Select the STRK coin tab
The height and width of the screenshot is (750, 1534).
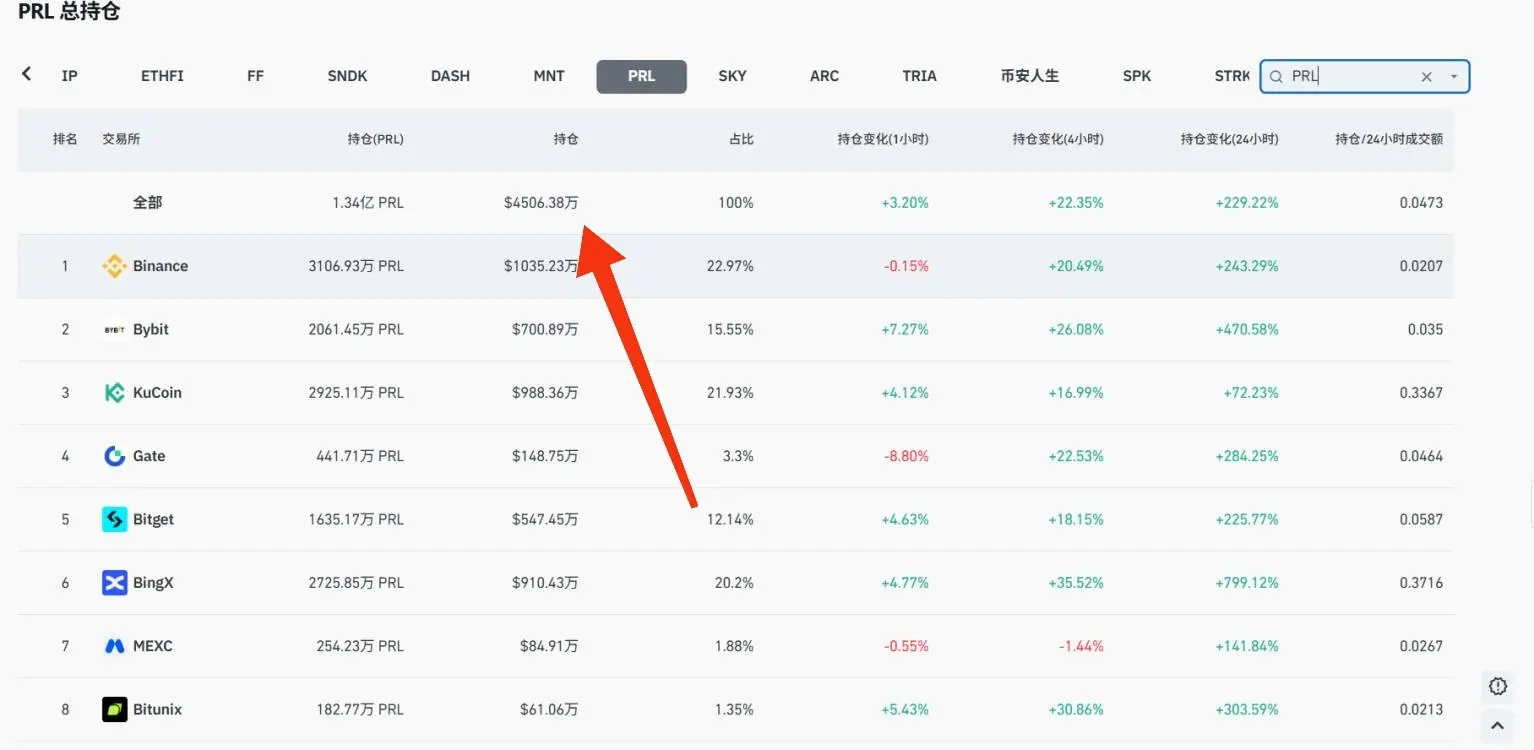[x=1232, y=76]
